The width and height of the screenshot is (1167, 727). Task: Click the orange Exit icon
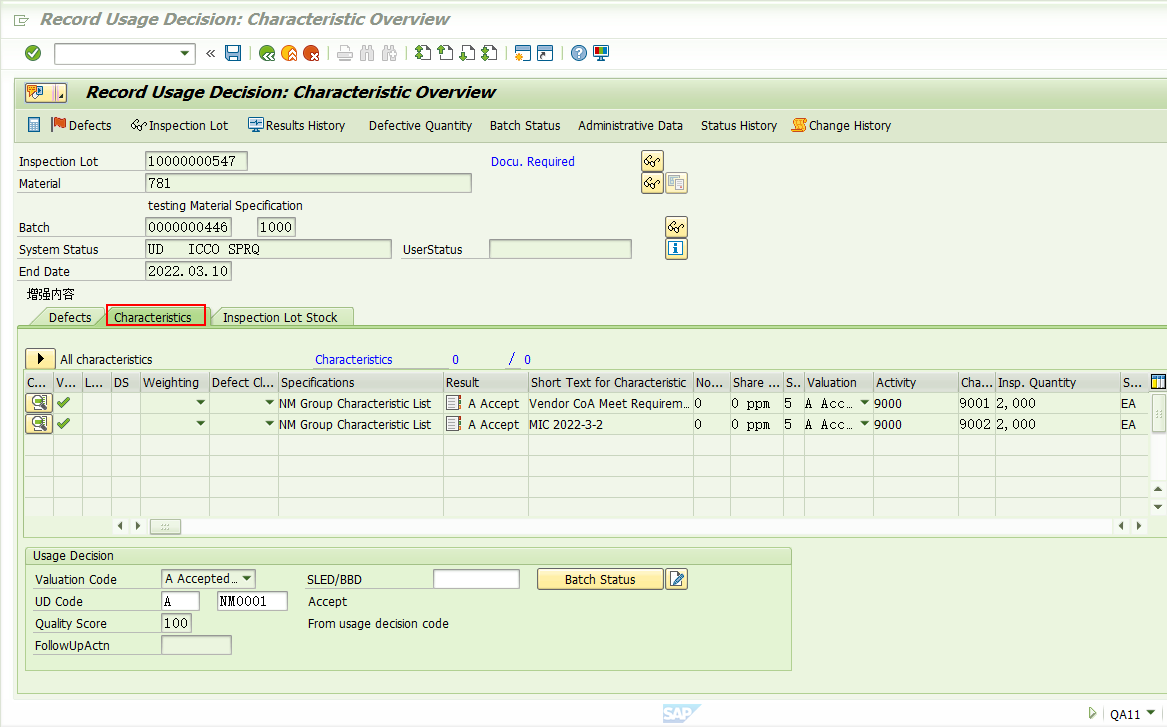pos(290,53)
